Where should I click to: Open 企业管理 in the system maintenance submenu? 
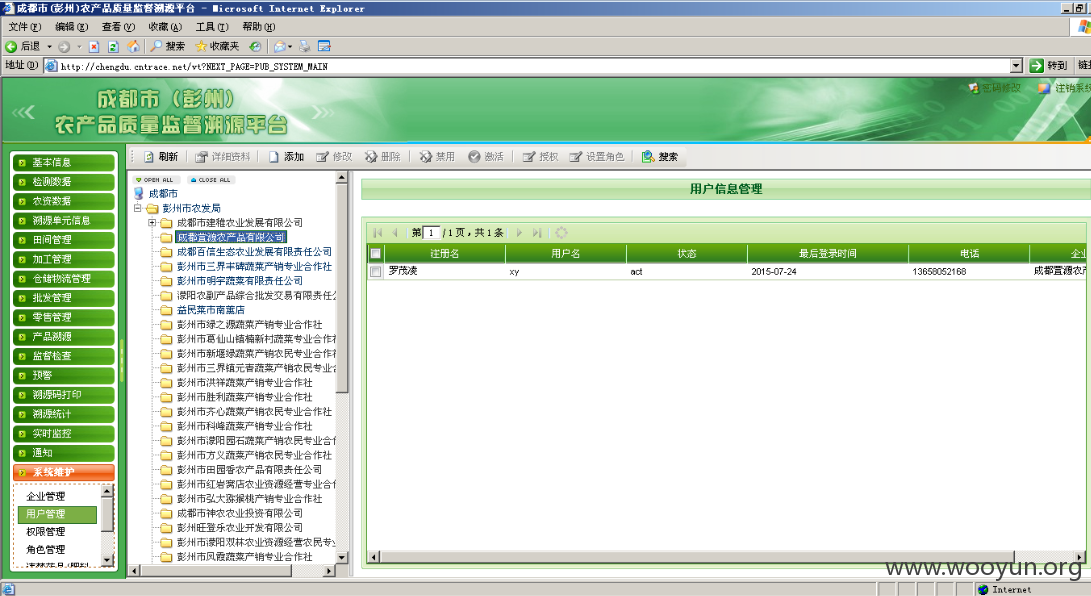[x=46, y=496]
